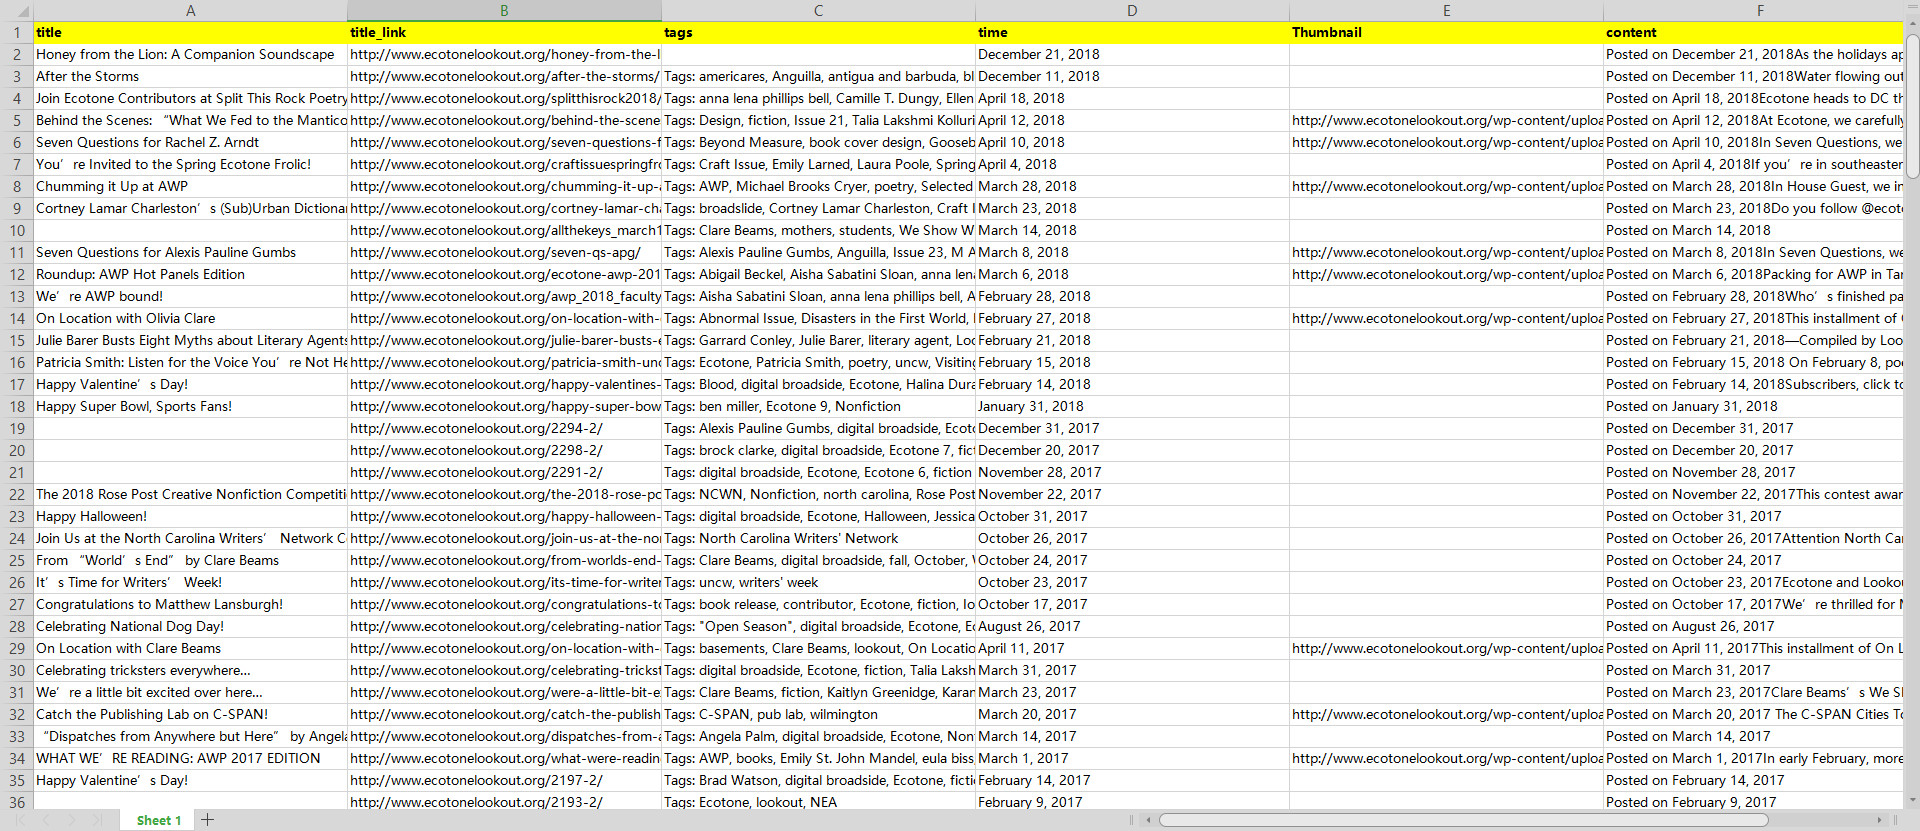The height and width of the screenshot is (831, 1920).
Task: Click the horizontal scrollbar thumb
Action: (x=1462, y=820)
